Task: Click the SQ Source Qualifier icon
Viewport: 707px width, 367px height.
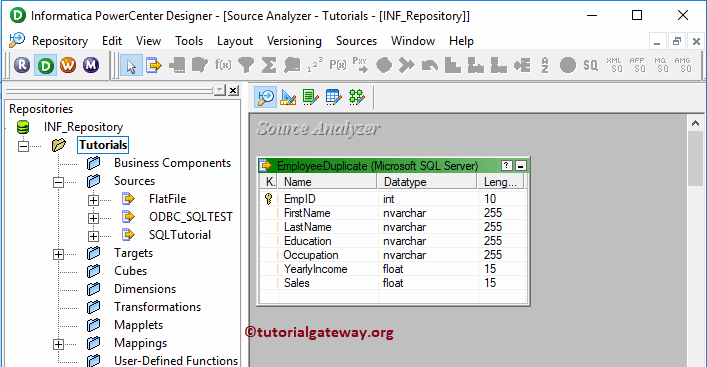Action: click(591, 65)
